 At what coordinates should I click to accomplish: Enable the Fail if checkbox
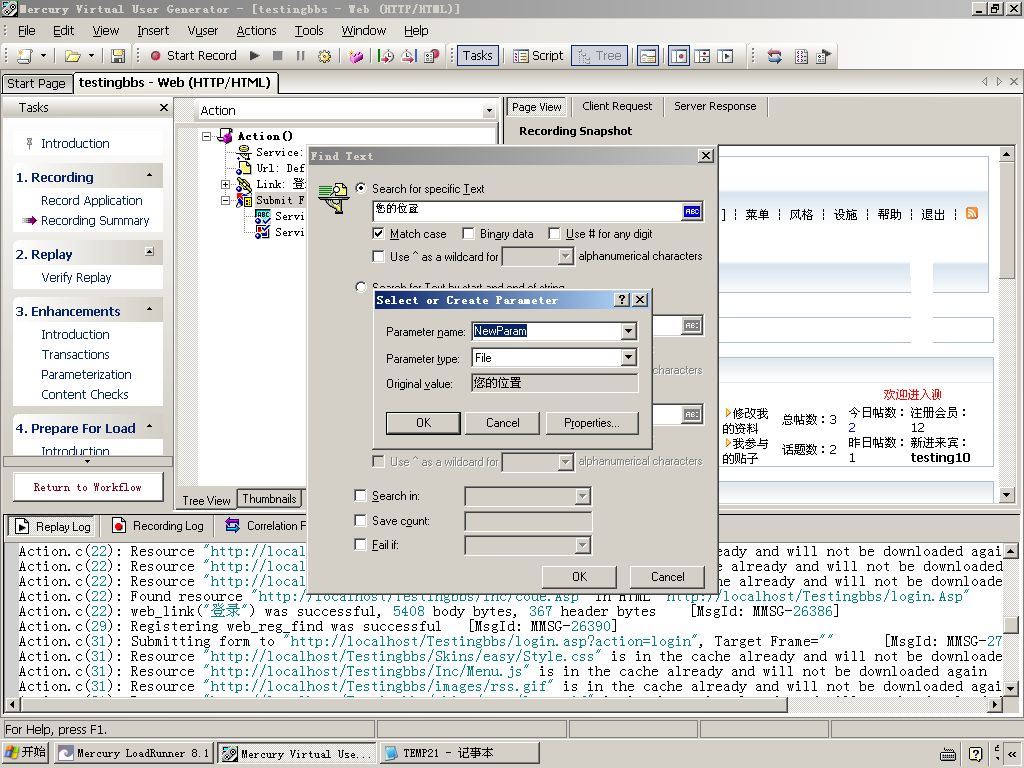pos(360,544)
